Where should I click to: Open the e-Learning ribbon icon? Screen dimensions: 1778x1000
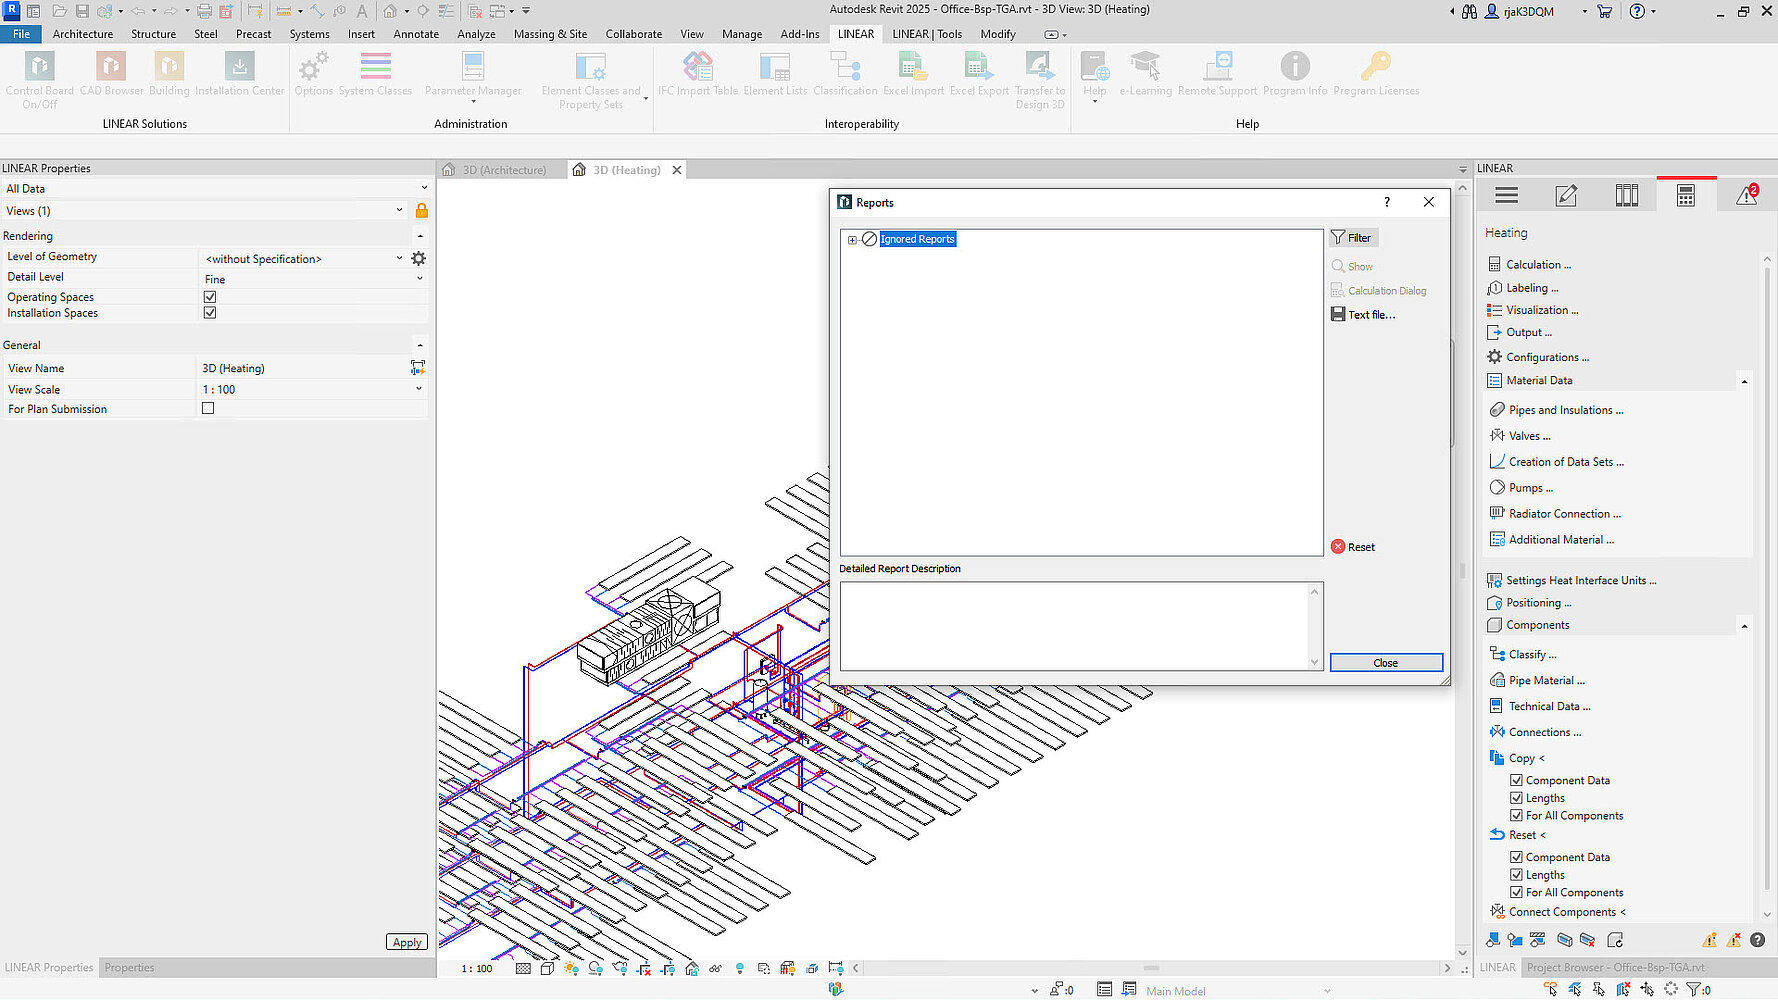coord(1145,67)
